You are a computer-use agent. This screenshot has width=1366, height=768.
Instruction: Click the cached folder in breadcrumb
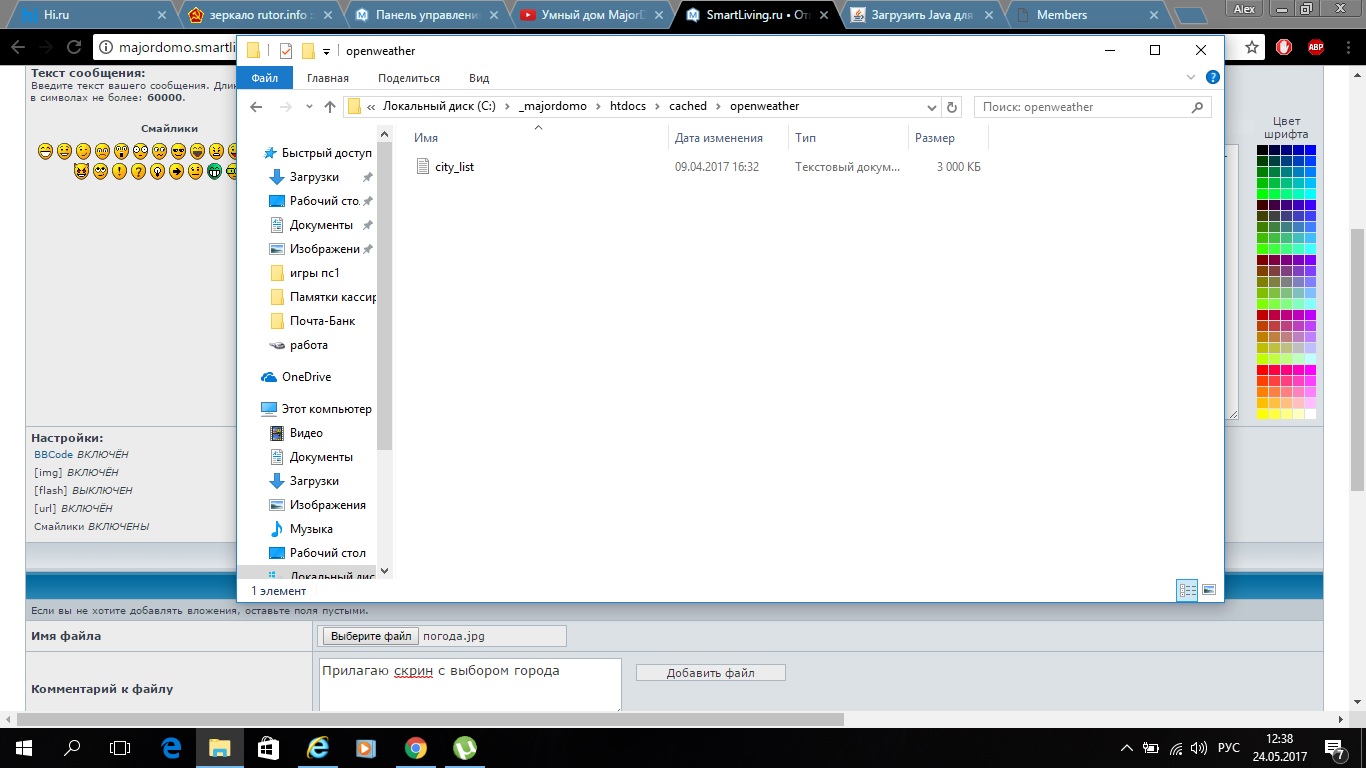pos(688,107)
